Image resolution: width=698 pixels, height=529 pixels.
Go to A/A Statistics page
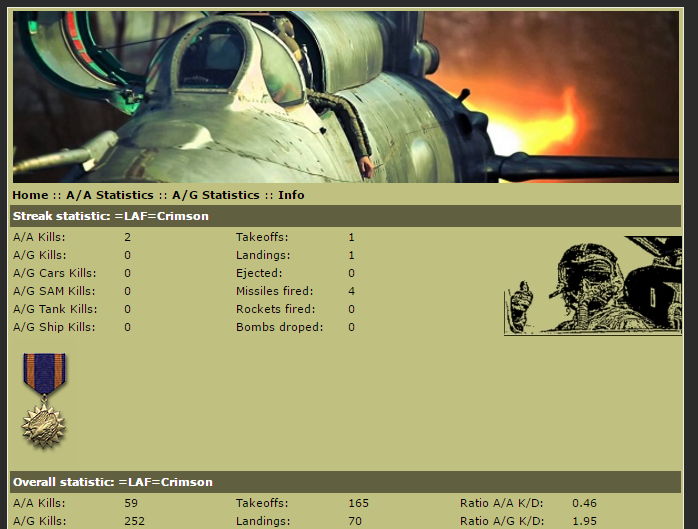pyautogui.click(x=110, y=195)
